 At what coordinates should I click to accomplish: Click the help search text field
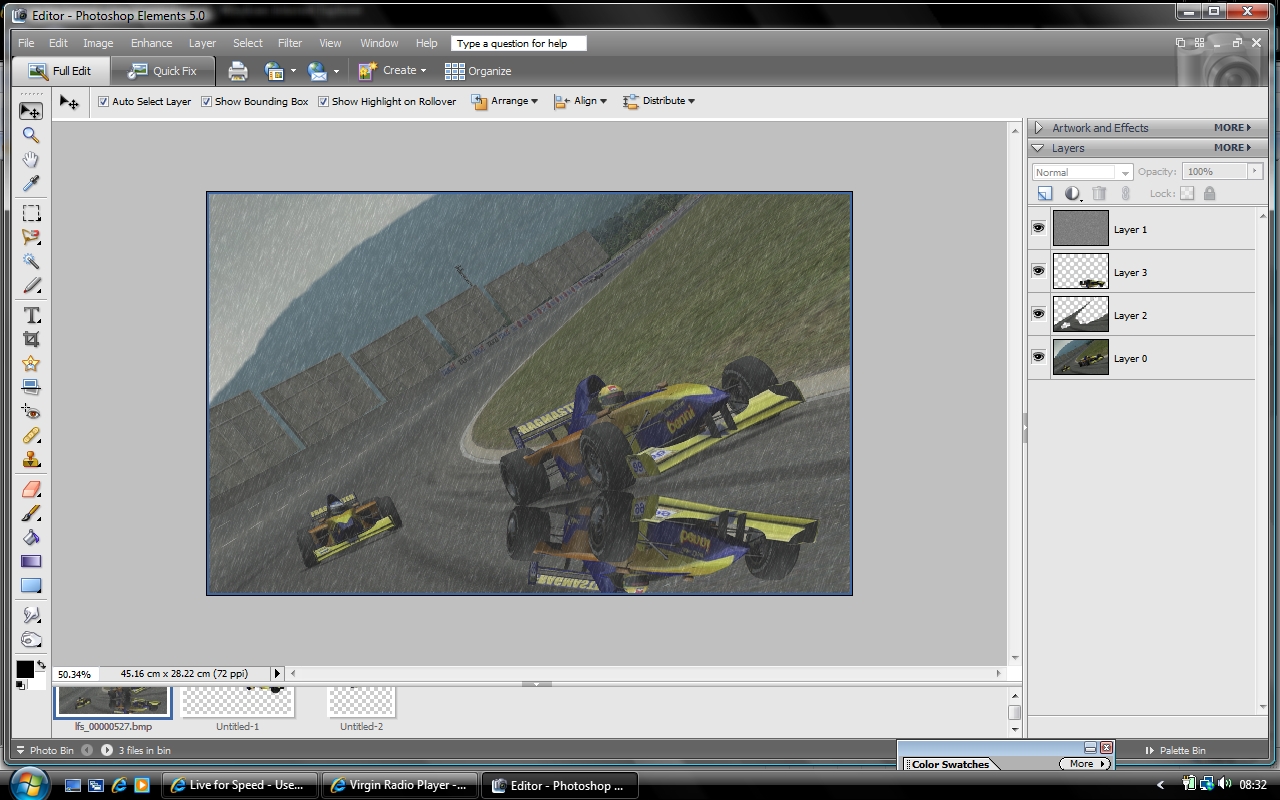pos(519,43)
